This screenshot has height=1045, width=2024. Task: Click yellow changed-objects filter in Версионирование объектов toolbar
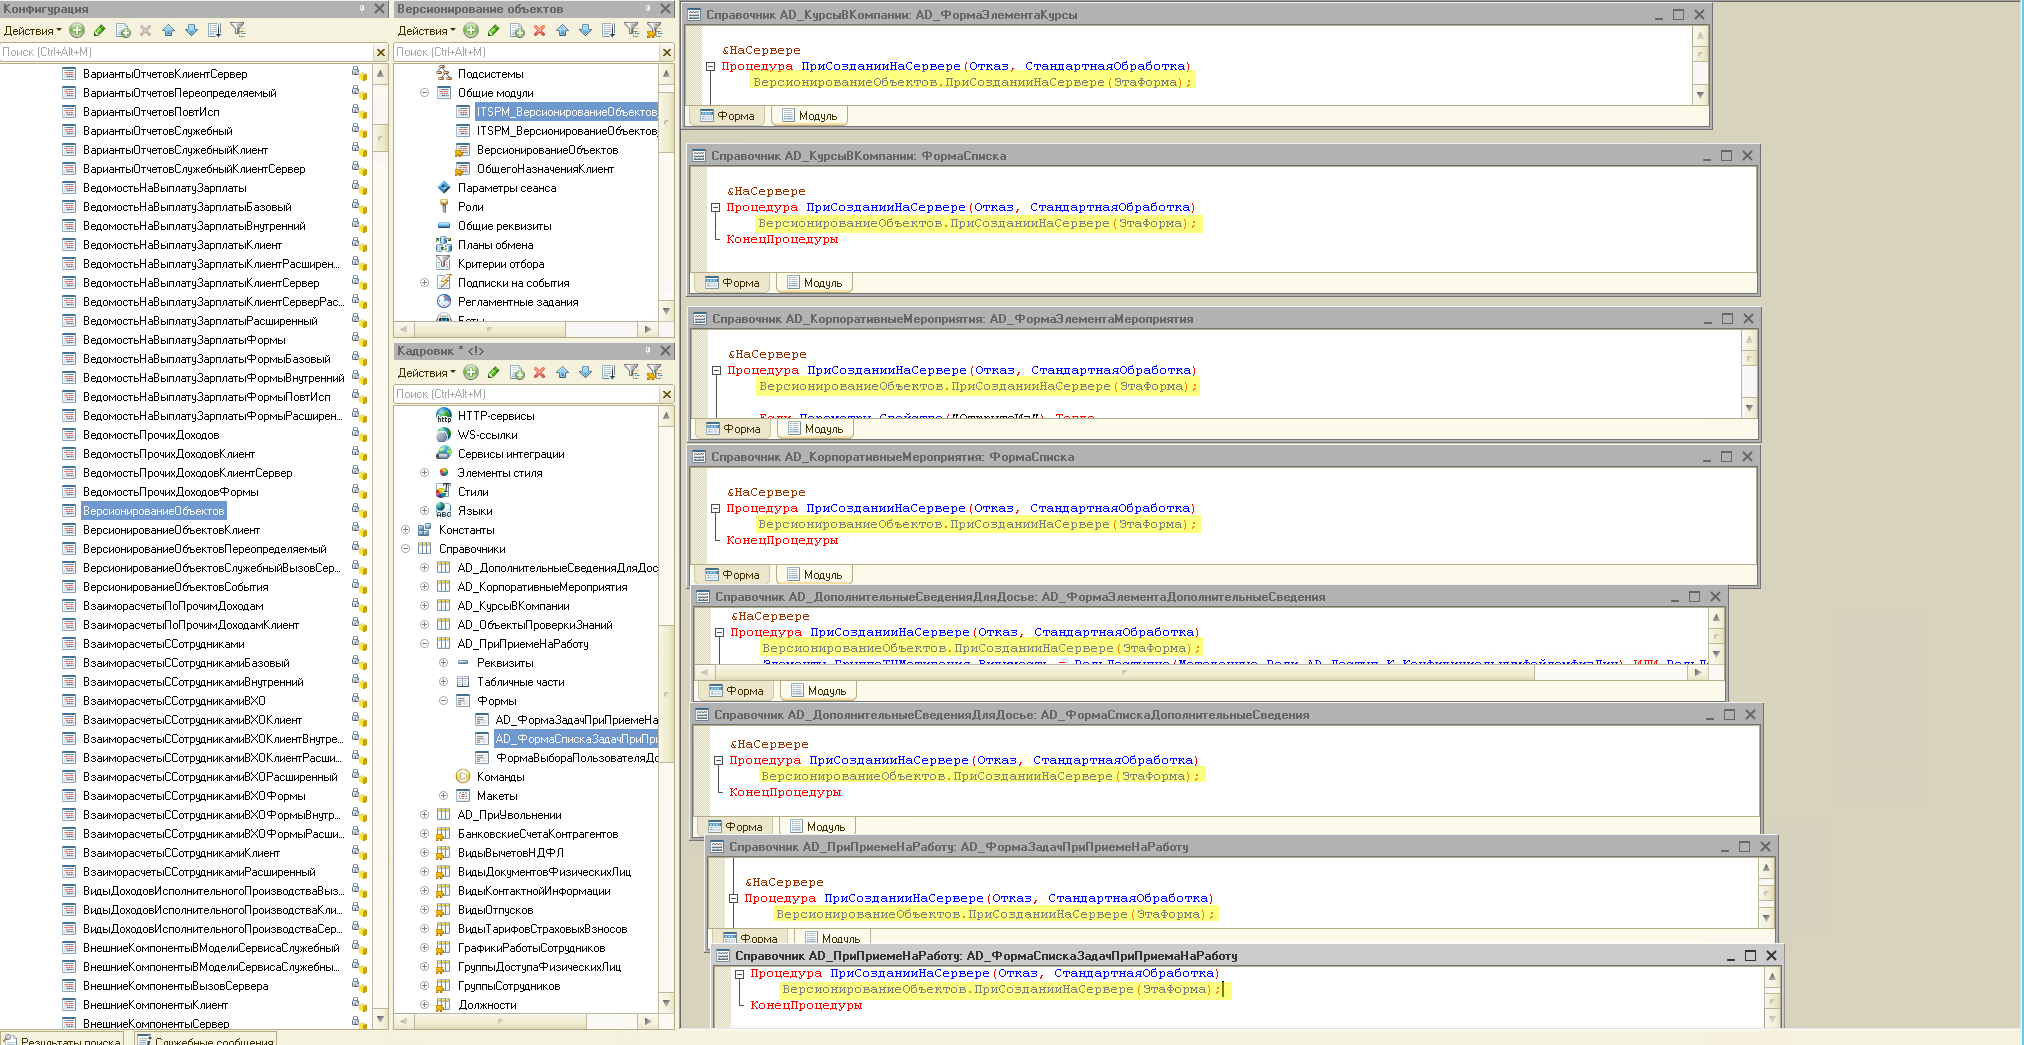click(654, 31)
